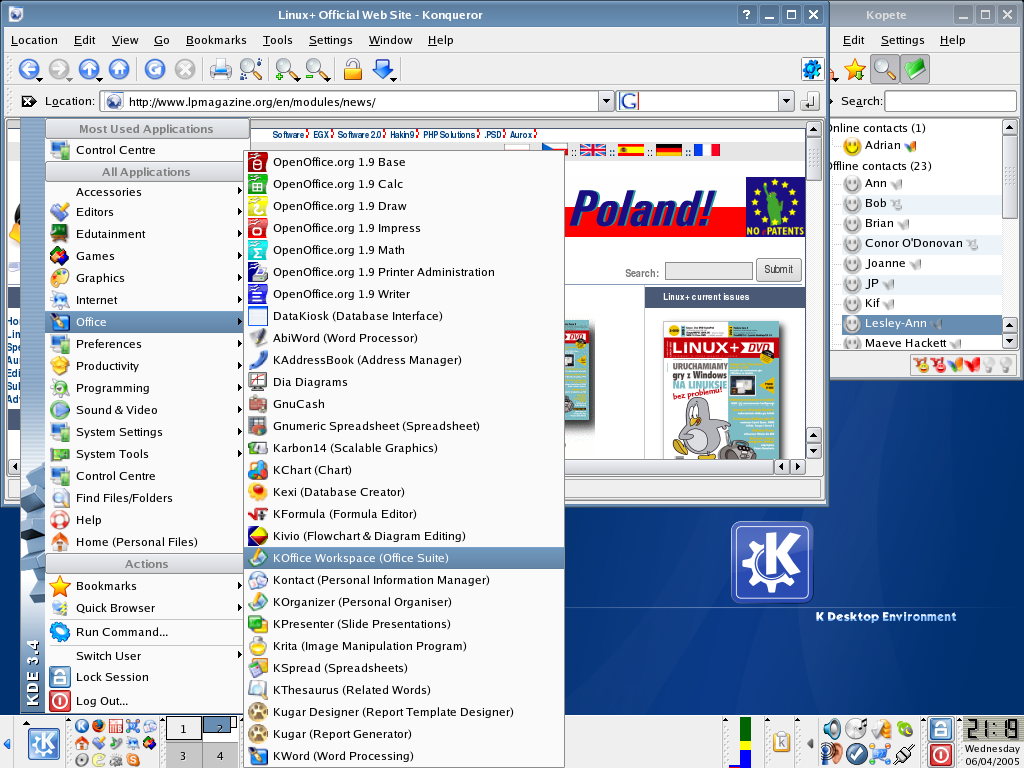Click the CD music player tray icon
This screenshot has height=768, width=1024.
(x=856, y=729)
